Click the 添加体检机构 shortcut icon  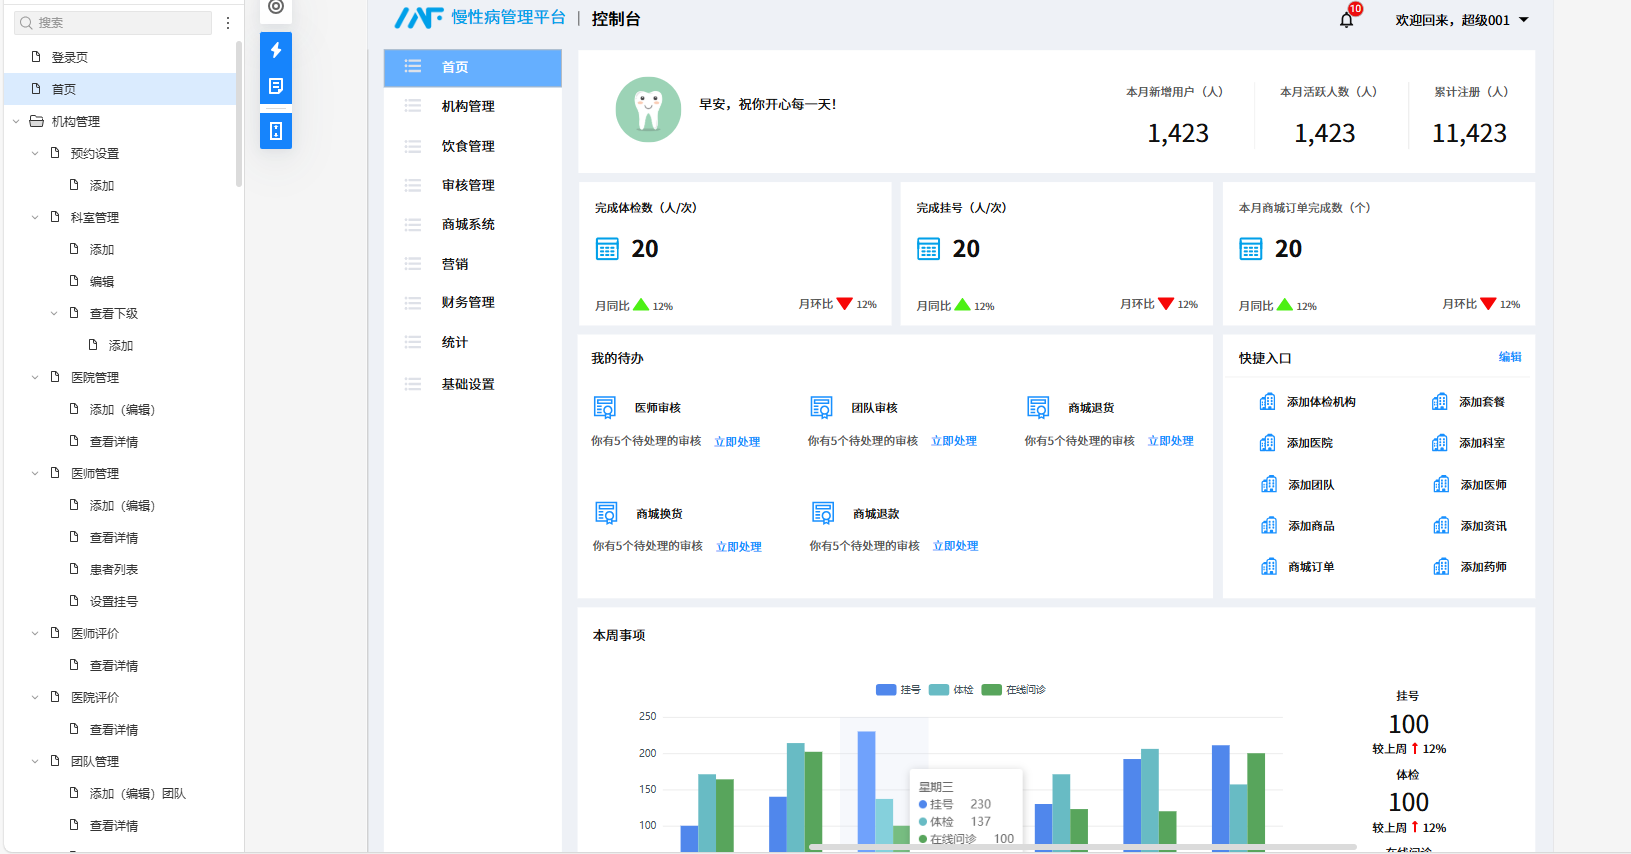click(1267, 402)
